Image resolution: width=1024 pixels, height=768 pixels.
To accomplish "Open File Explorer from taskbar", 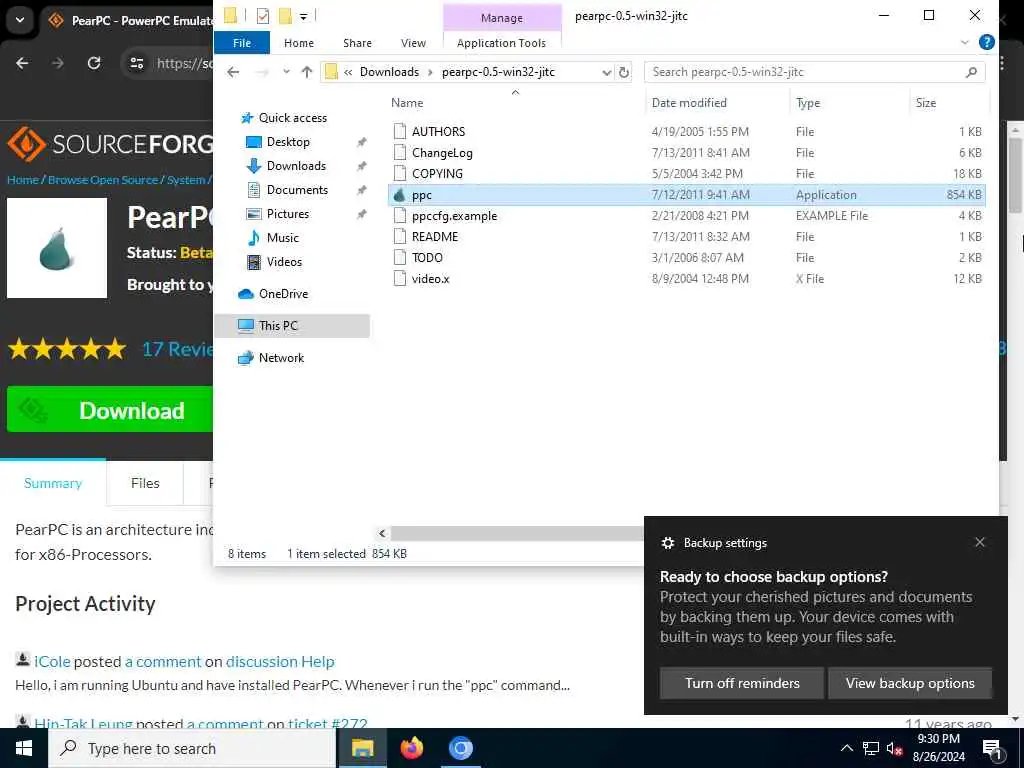I will 362,748.
